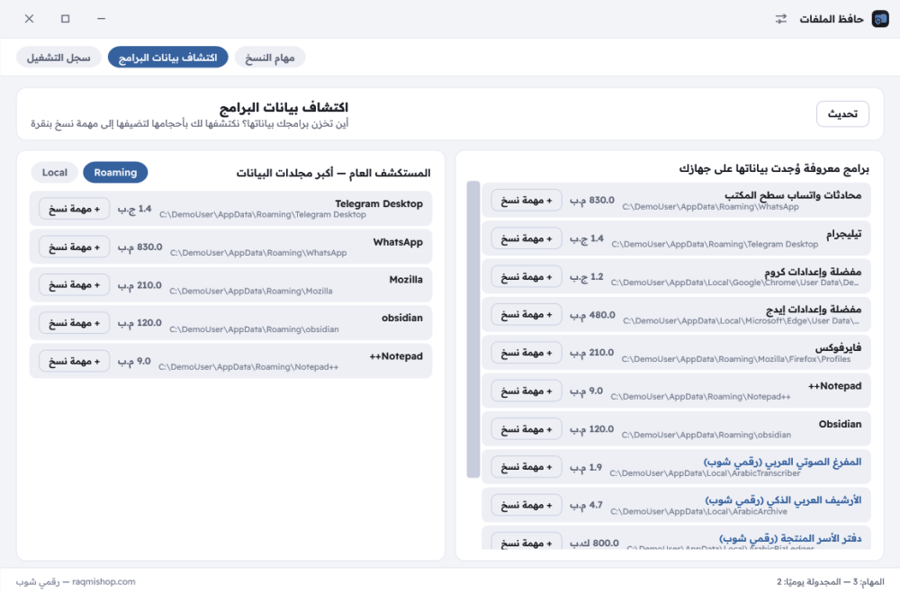Close the حافظ الملفات window
Screen dimensions: 900x594
pyautogui.click(x=29, y=19)
